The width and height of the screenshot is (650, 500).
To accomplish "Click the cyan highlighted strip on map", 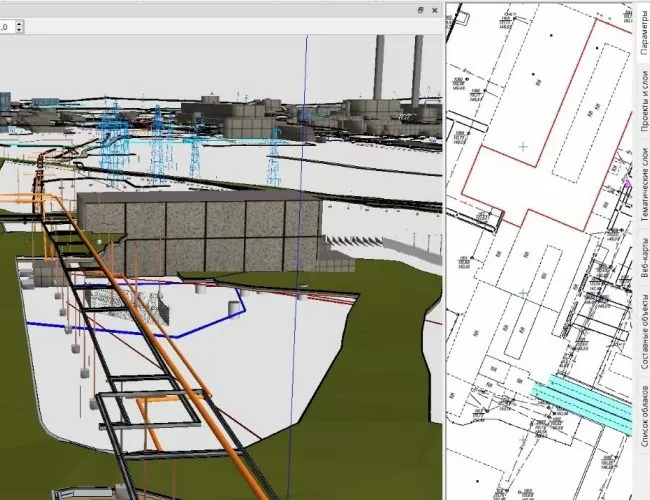I will pyautogui.click(x=580, y=402).
